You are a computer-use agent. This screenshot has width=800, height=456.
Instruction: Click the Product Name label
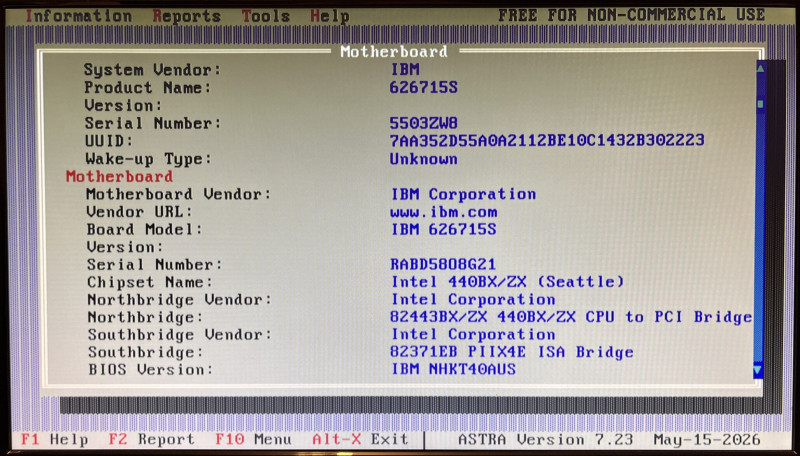coord(147,88)
